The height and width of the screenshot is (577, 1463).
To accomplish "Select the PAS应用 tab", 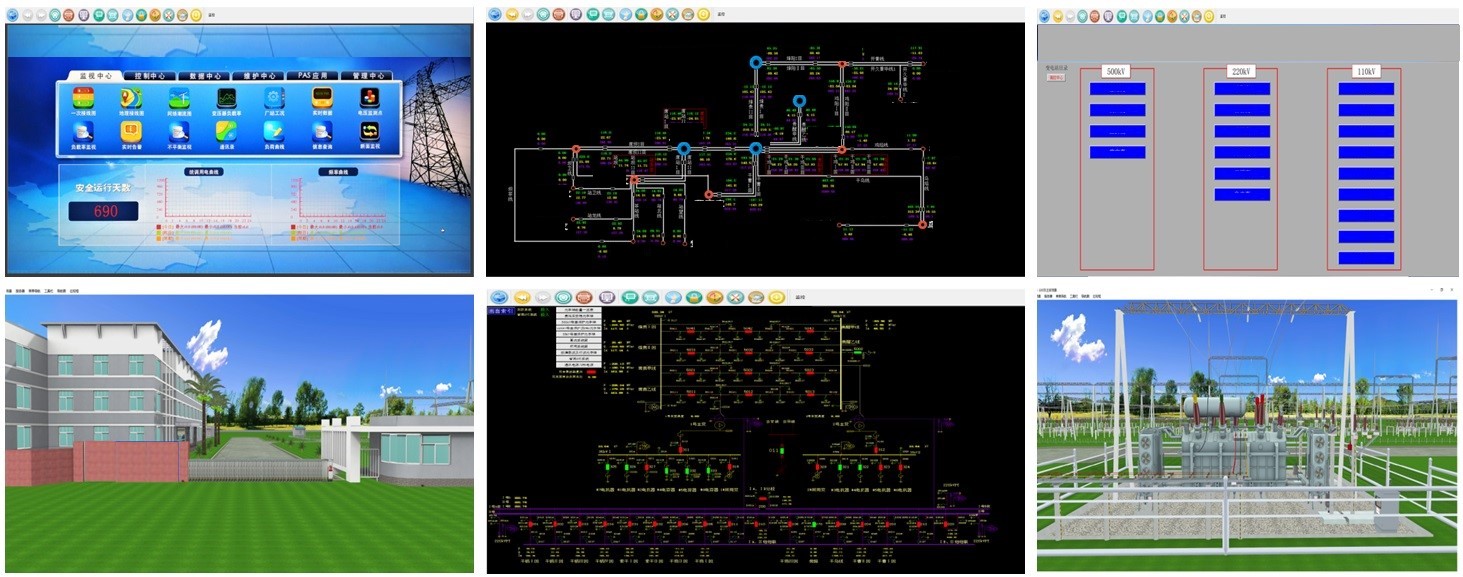I will (312, 75).
